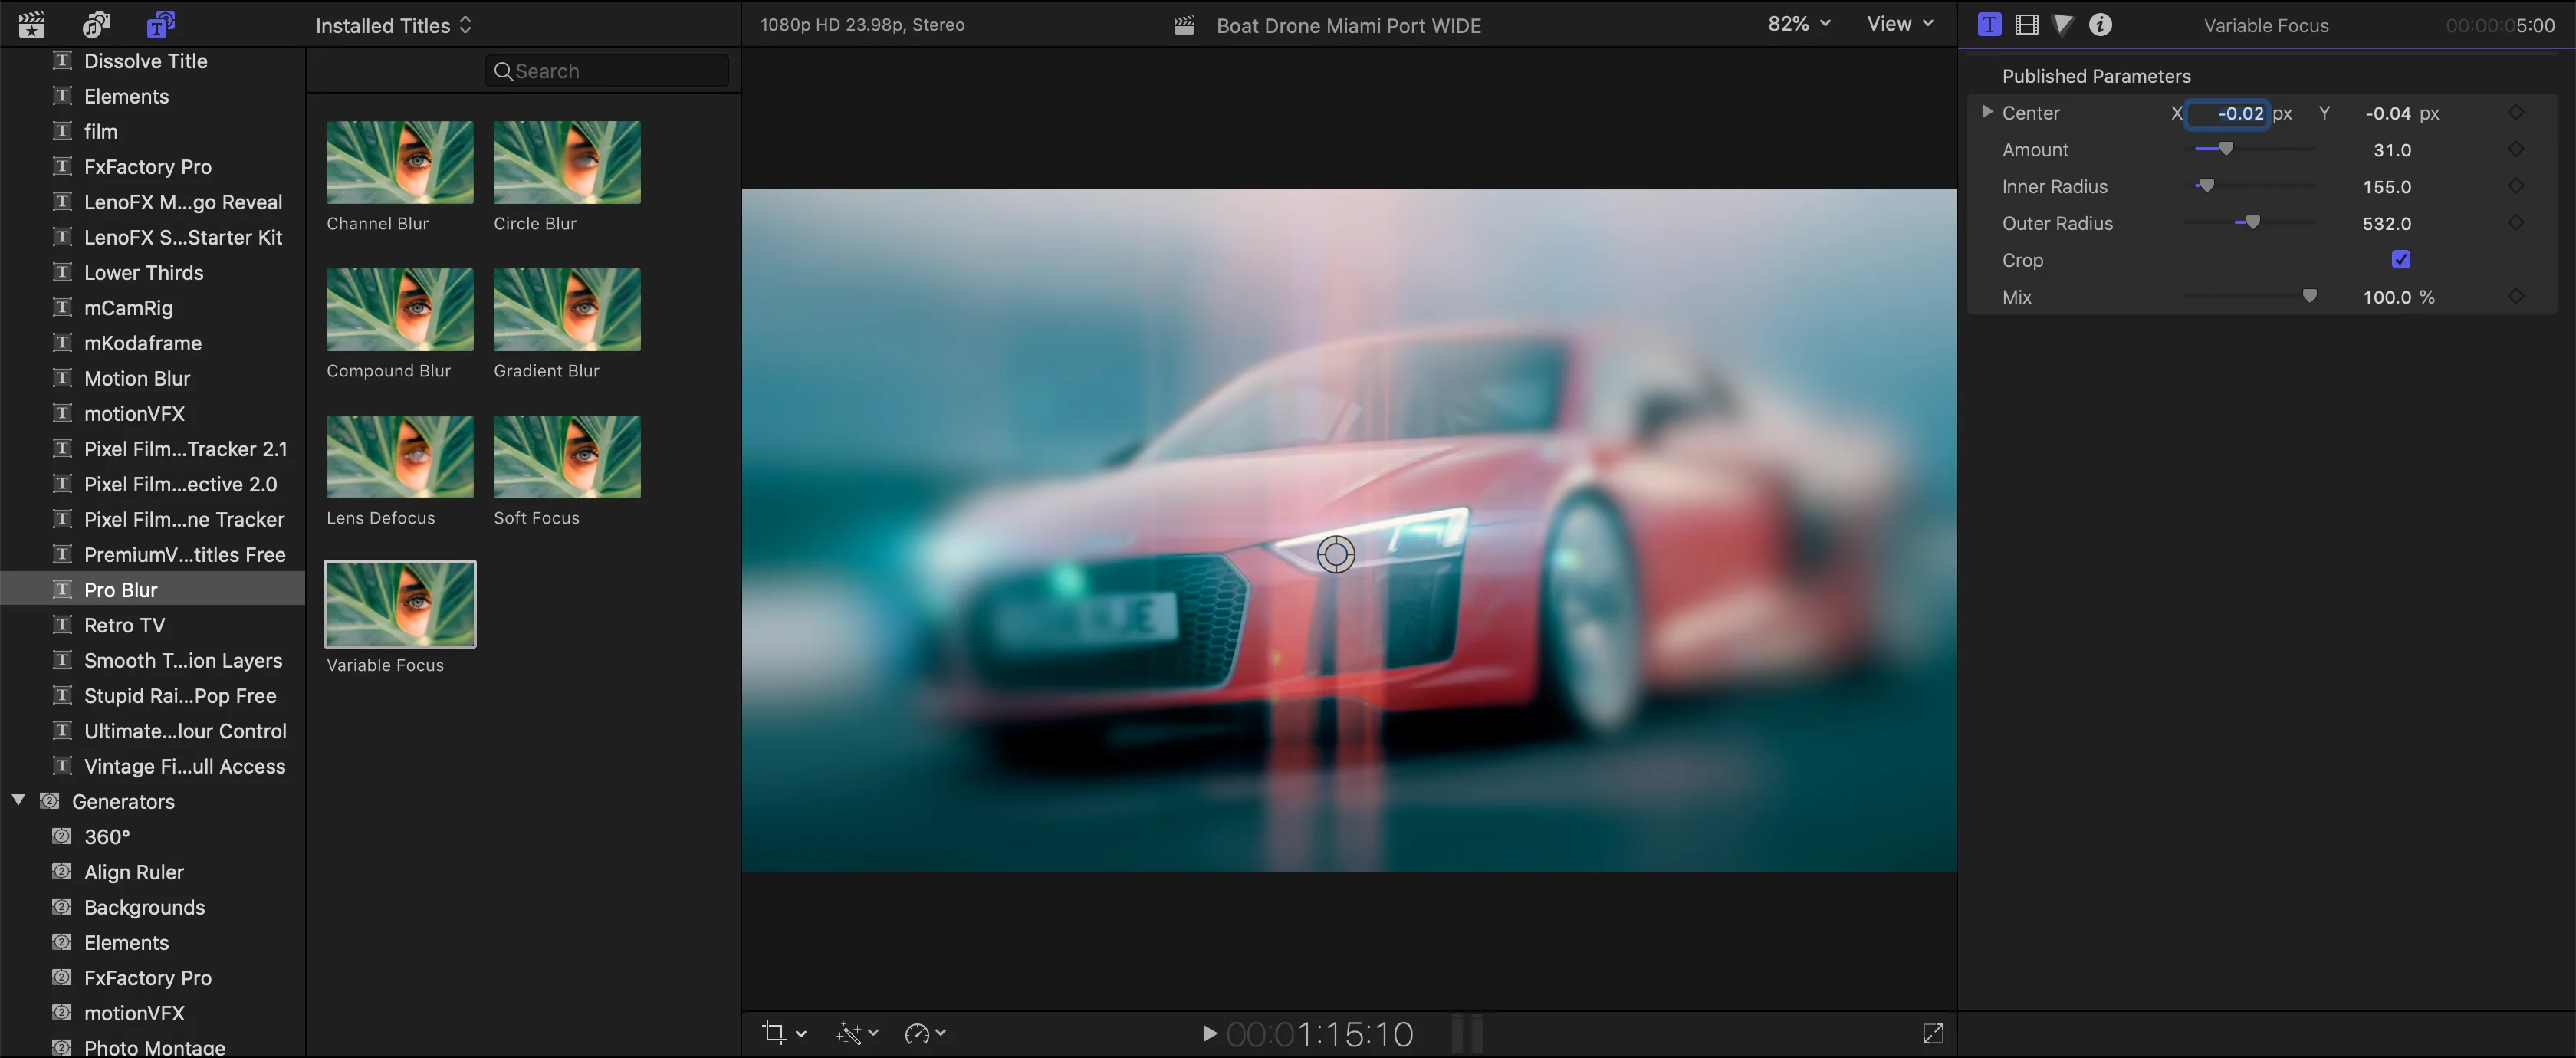
Task: Click the retime speedometer icon
Action: tap(916, 1033)
